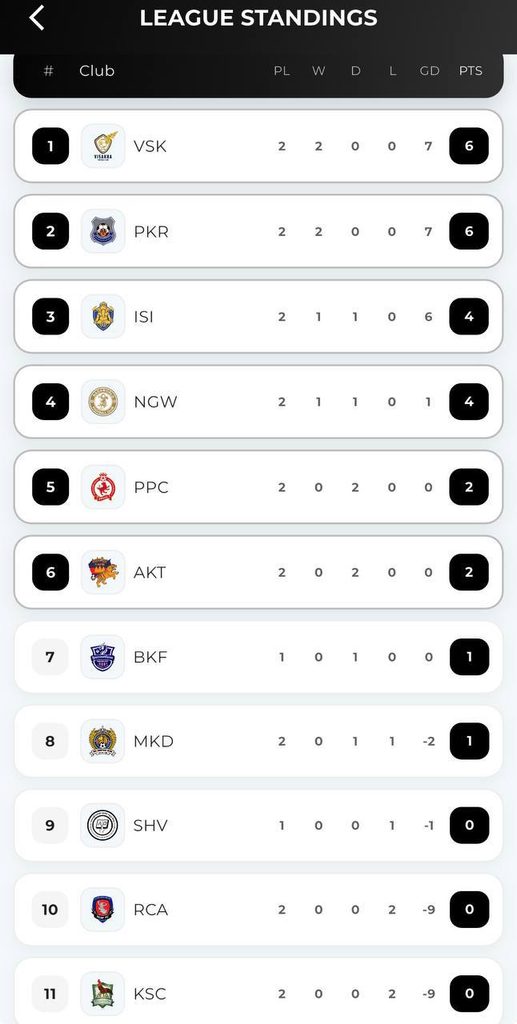517x1024 pixels.
Task: Open SHV circular logo
Action: click(x=103, y=825)
